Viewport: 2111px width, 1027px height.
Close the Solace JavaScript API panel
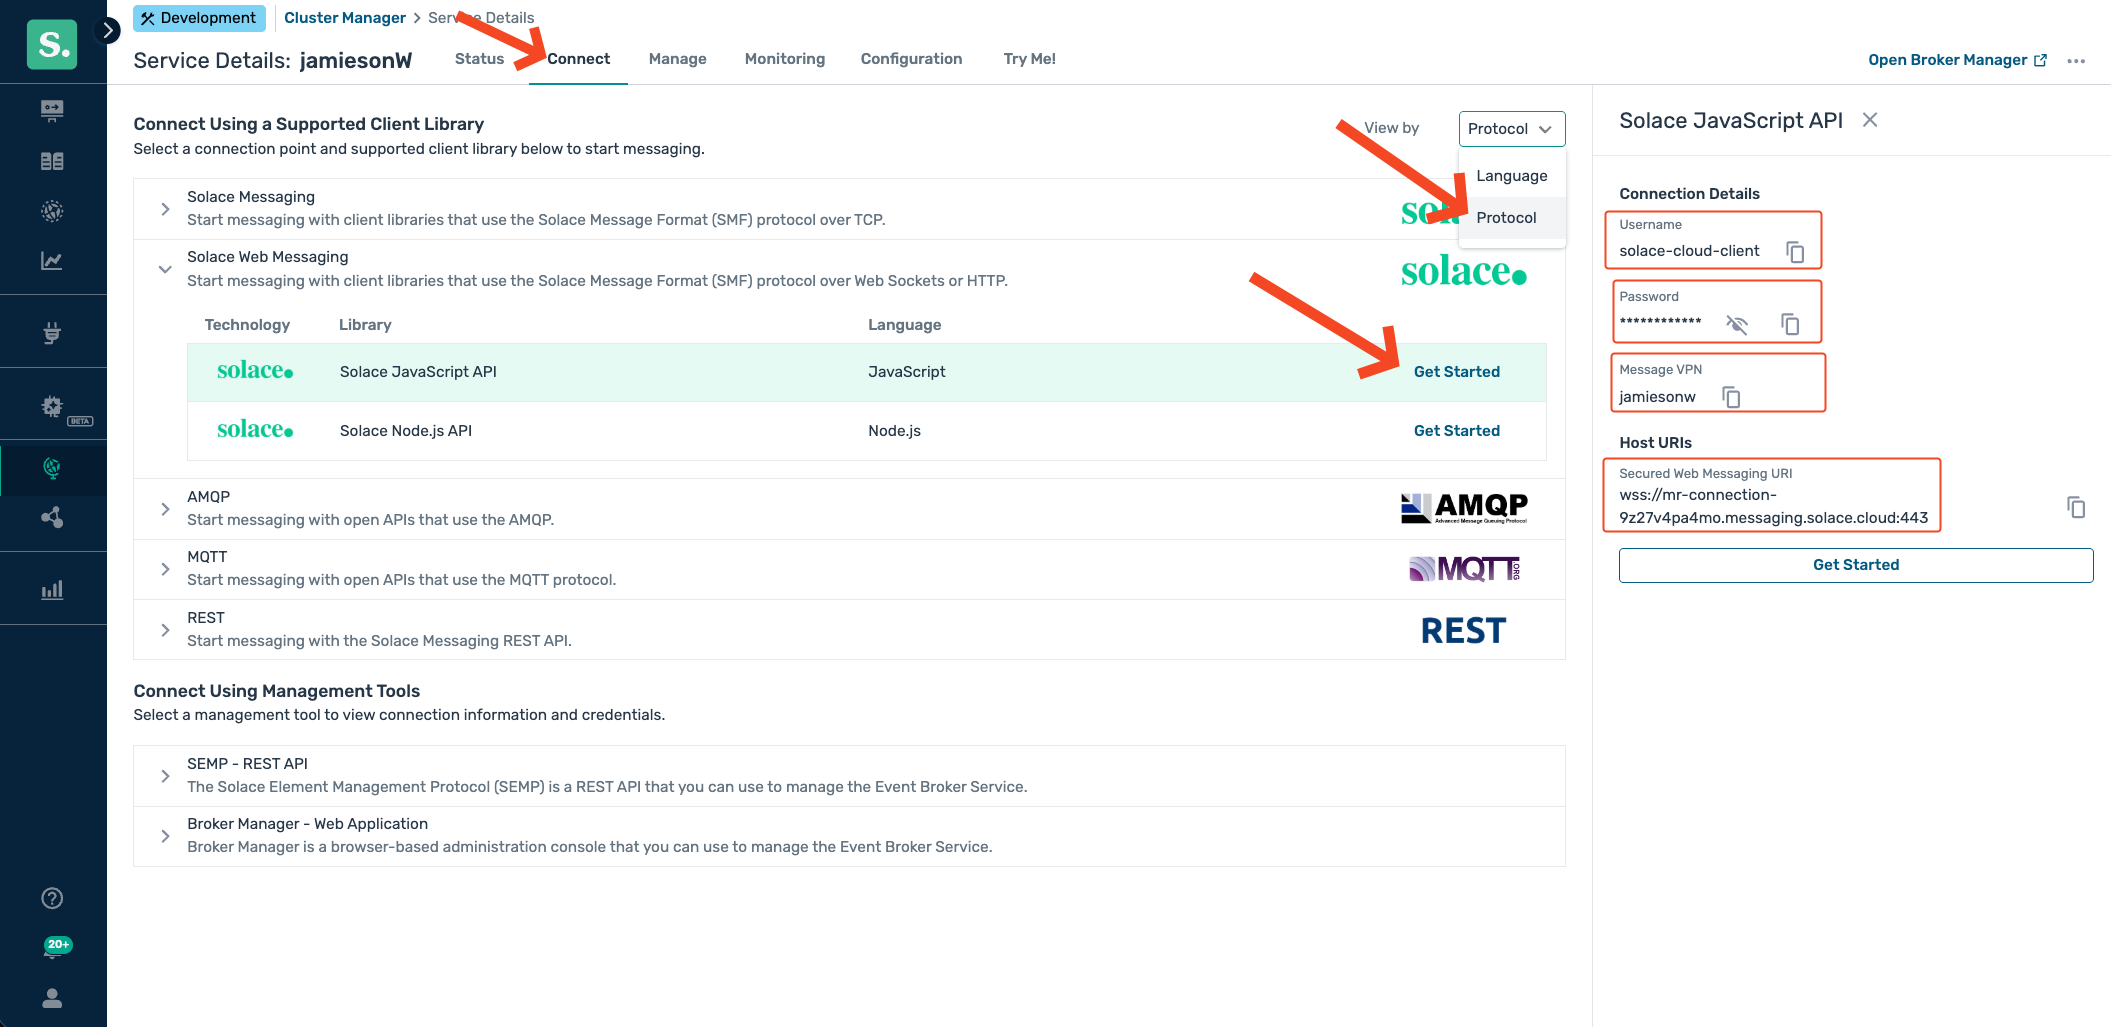tap(1869, 120)
